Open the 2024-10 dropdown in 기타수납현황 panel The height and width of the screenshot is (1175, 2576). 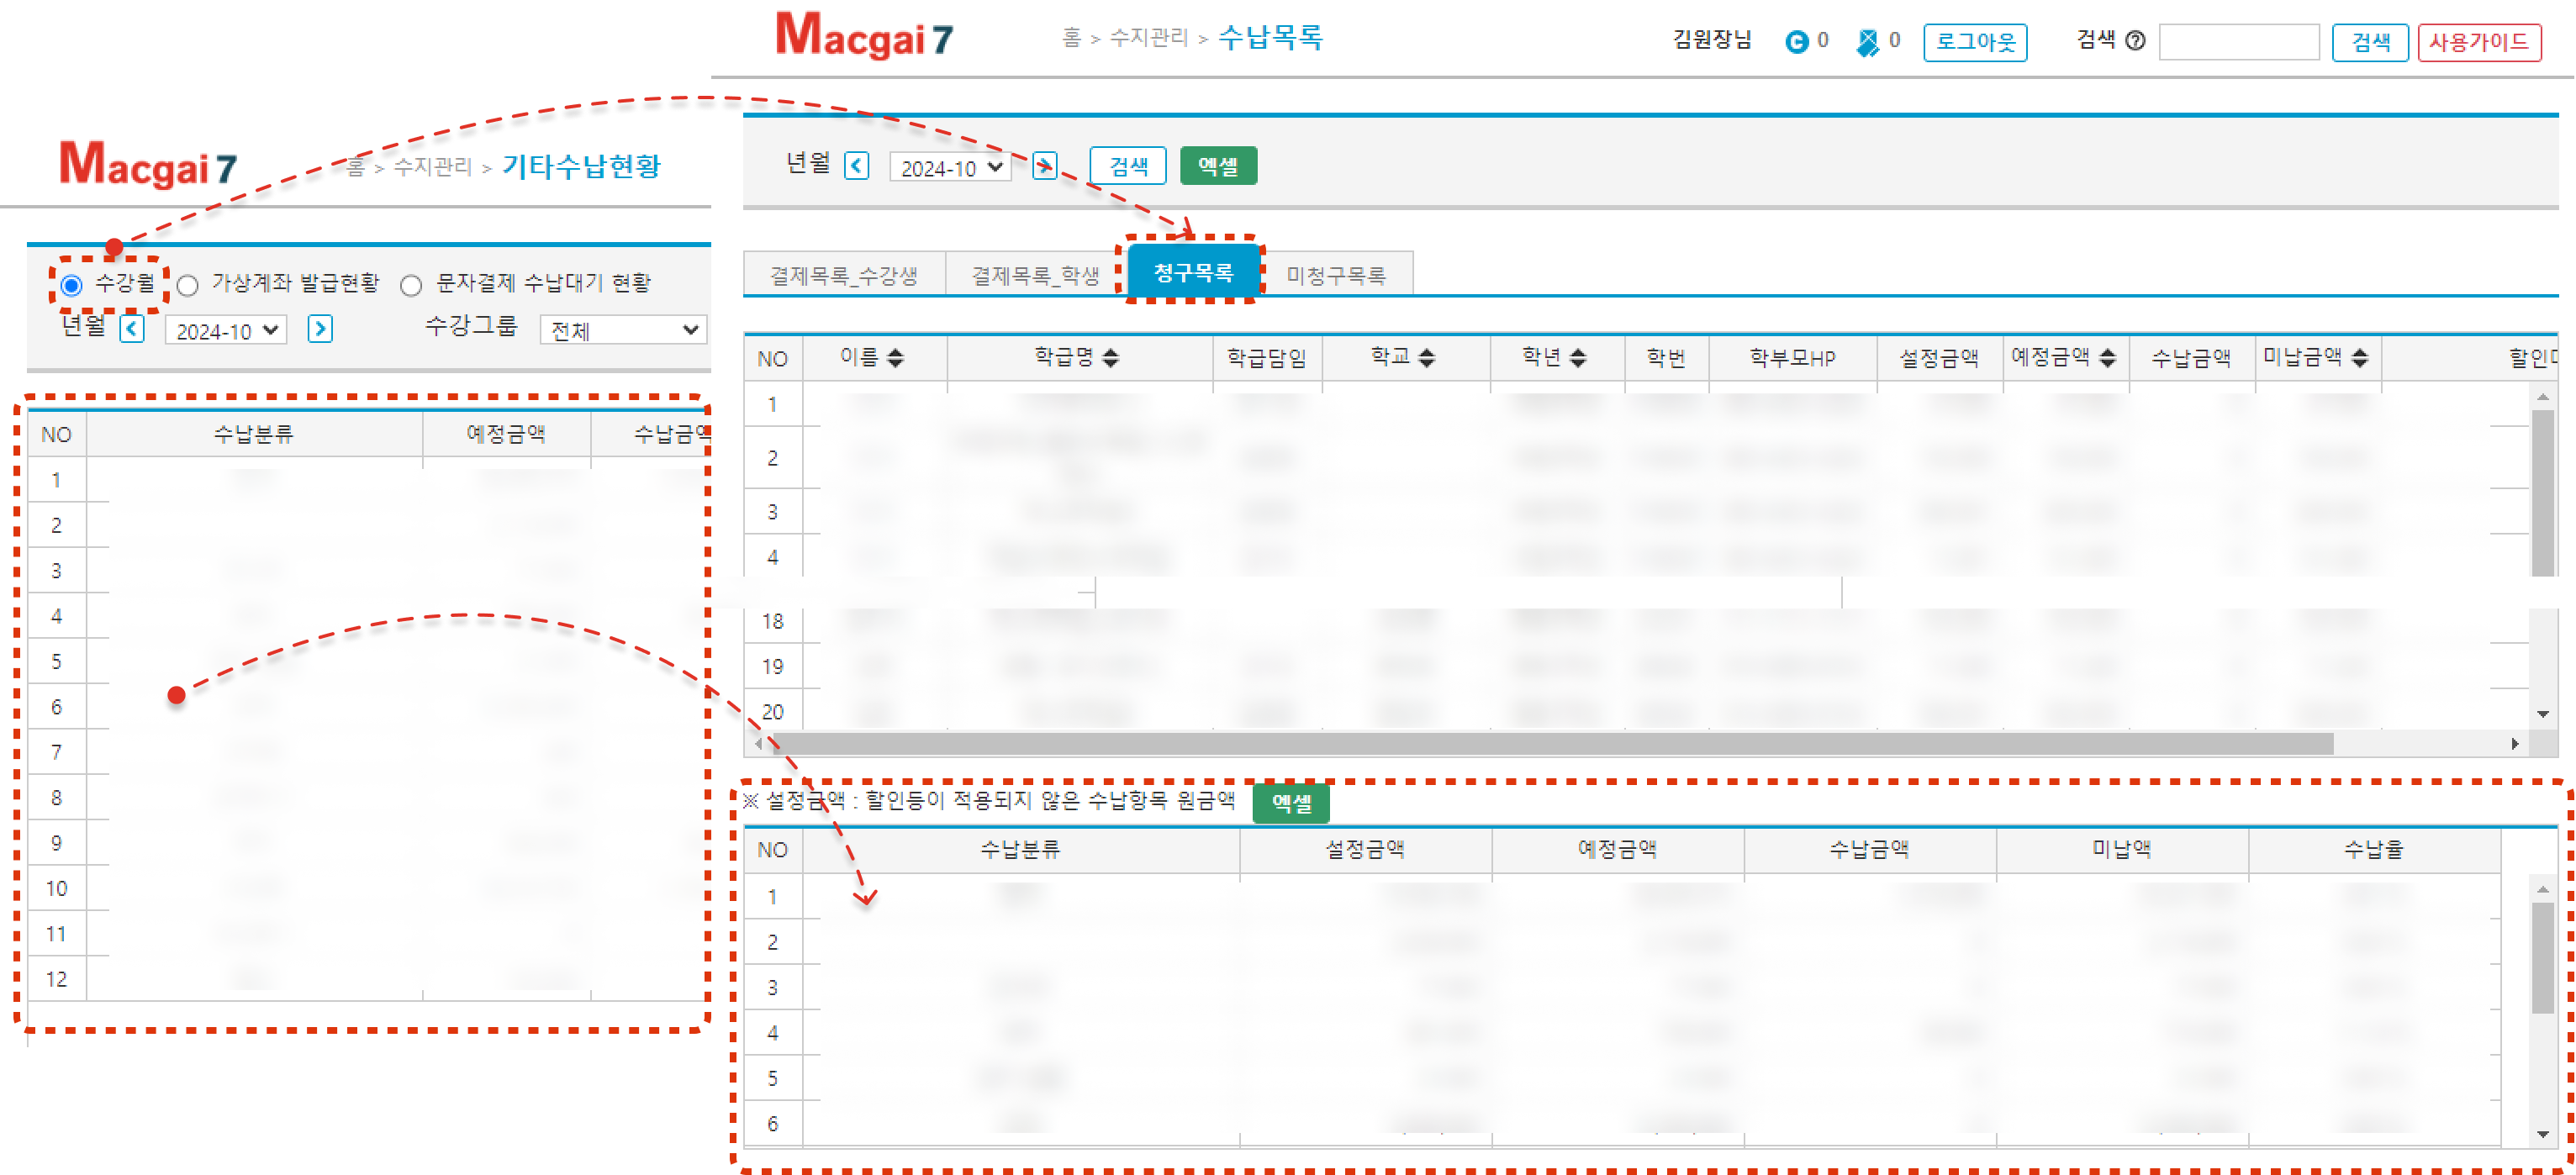[x=226, y=330]
